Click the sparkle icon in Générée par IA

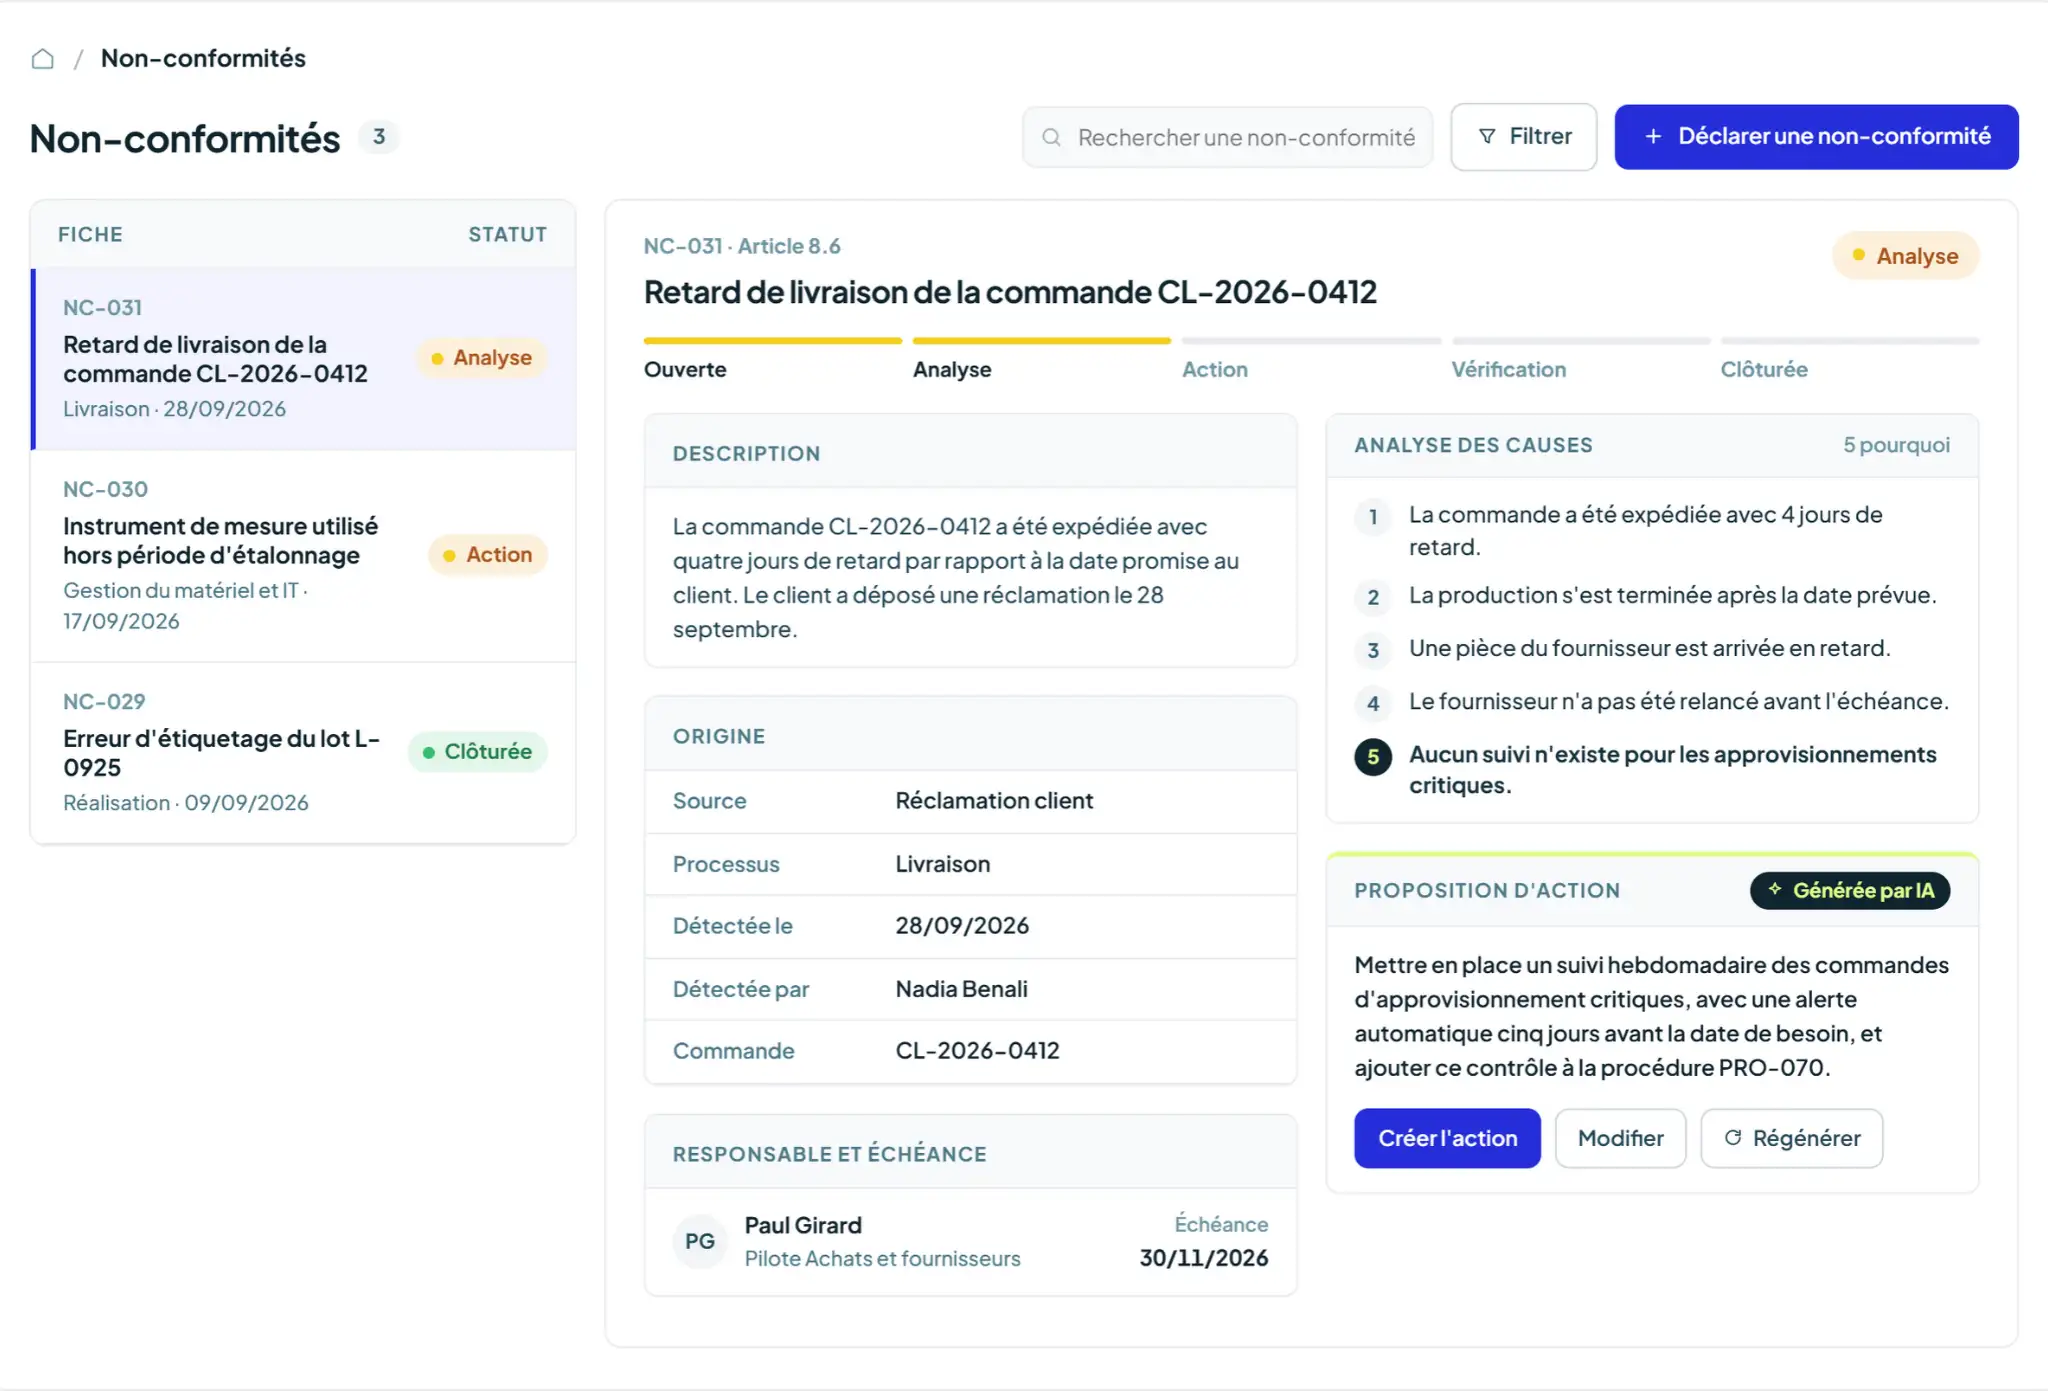click(x=1775, y=889)
